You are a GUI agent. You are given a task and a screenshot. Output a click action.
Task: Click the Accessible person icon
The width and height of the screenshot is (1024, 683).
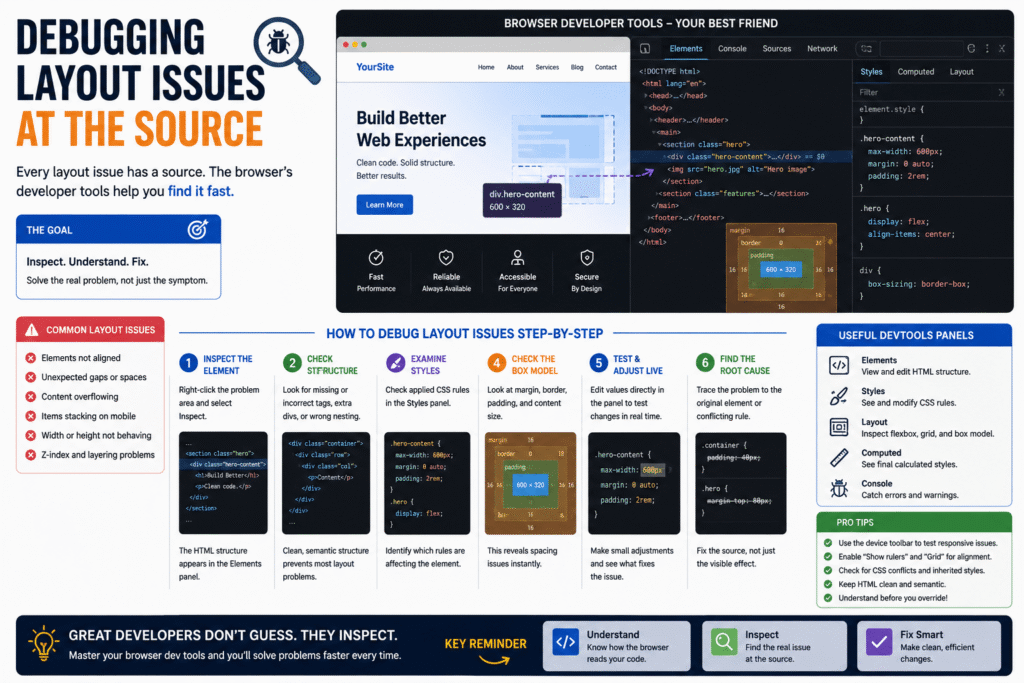[517, 257]
